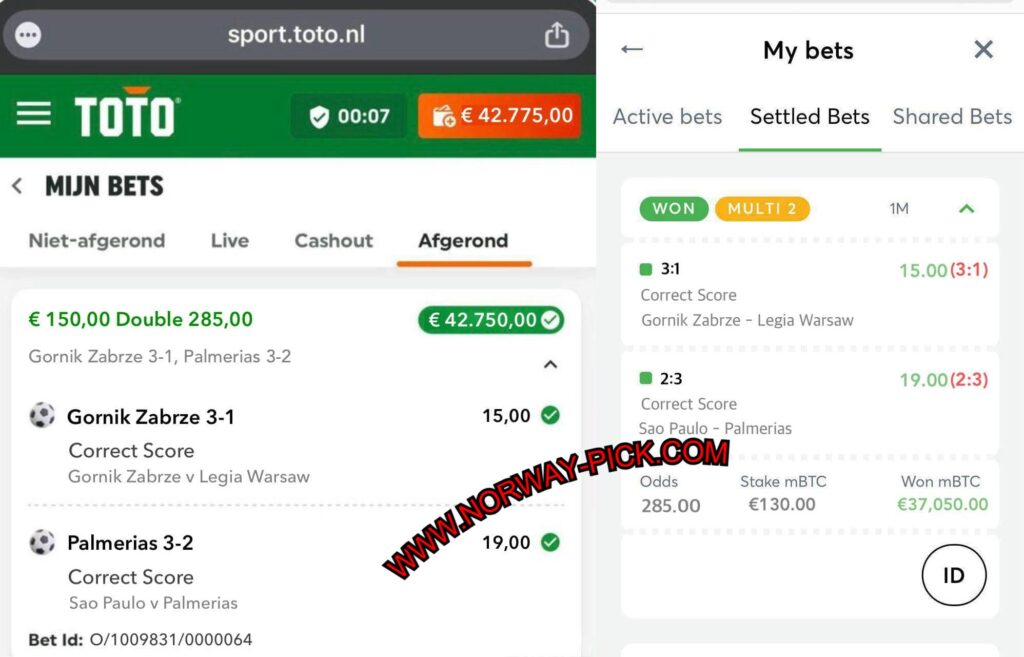The height and width of the screenshot is (657, 1024).
Task: Click the round ID button
Action: coord(953,575)
